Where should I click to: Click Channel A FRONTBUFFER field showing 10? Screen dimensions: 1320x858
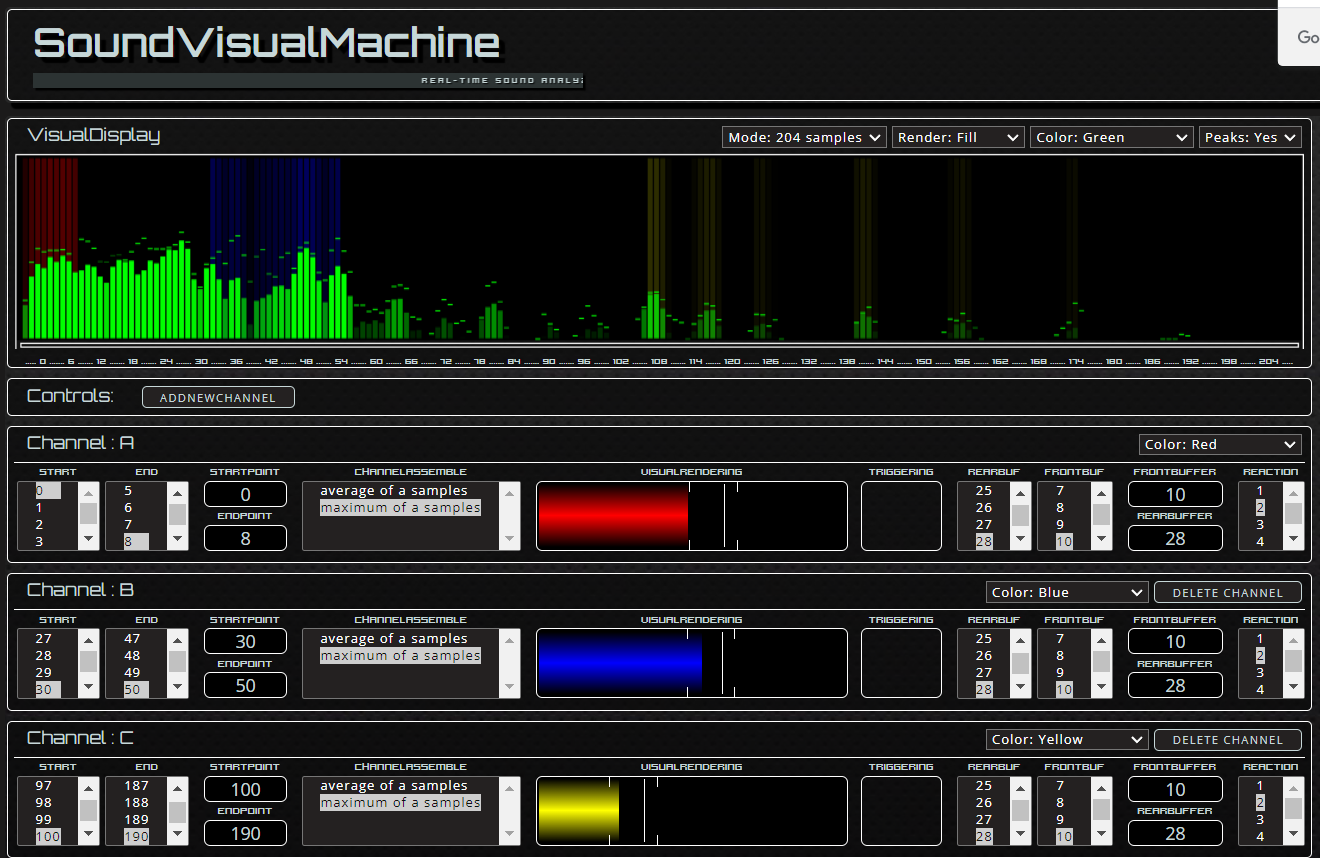(1176, 494)
